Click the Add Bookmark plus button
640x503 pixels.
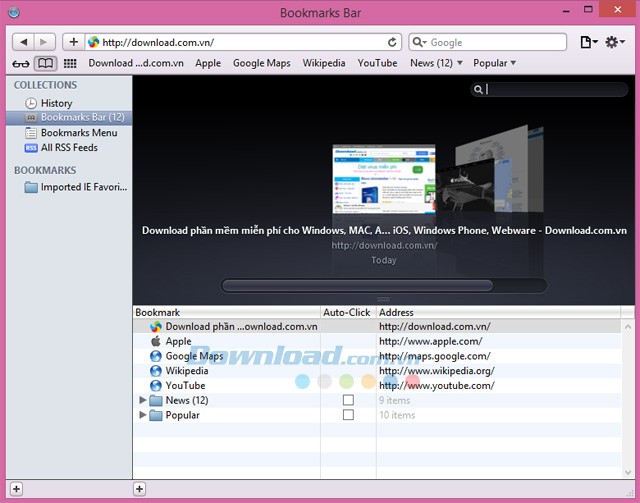pos(74,42)
